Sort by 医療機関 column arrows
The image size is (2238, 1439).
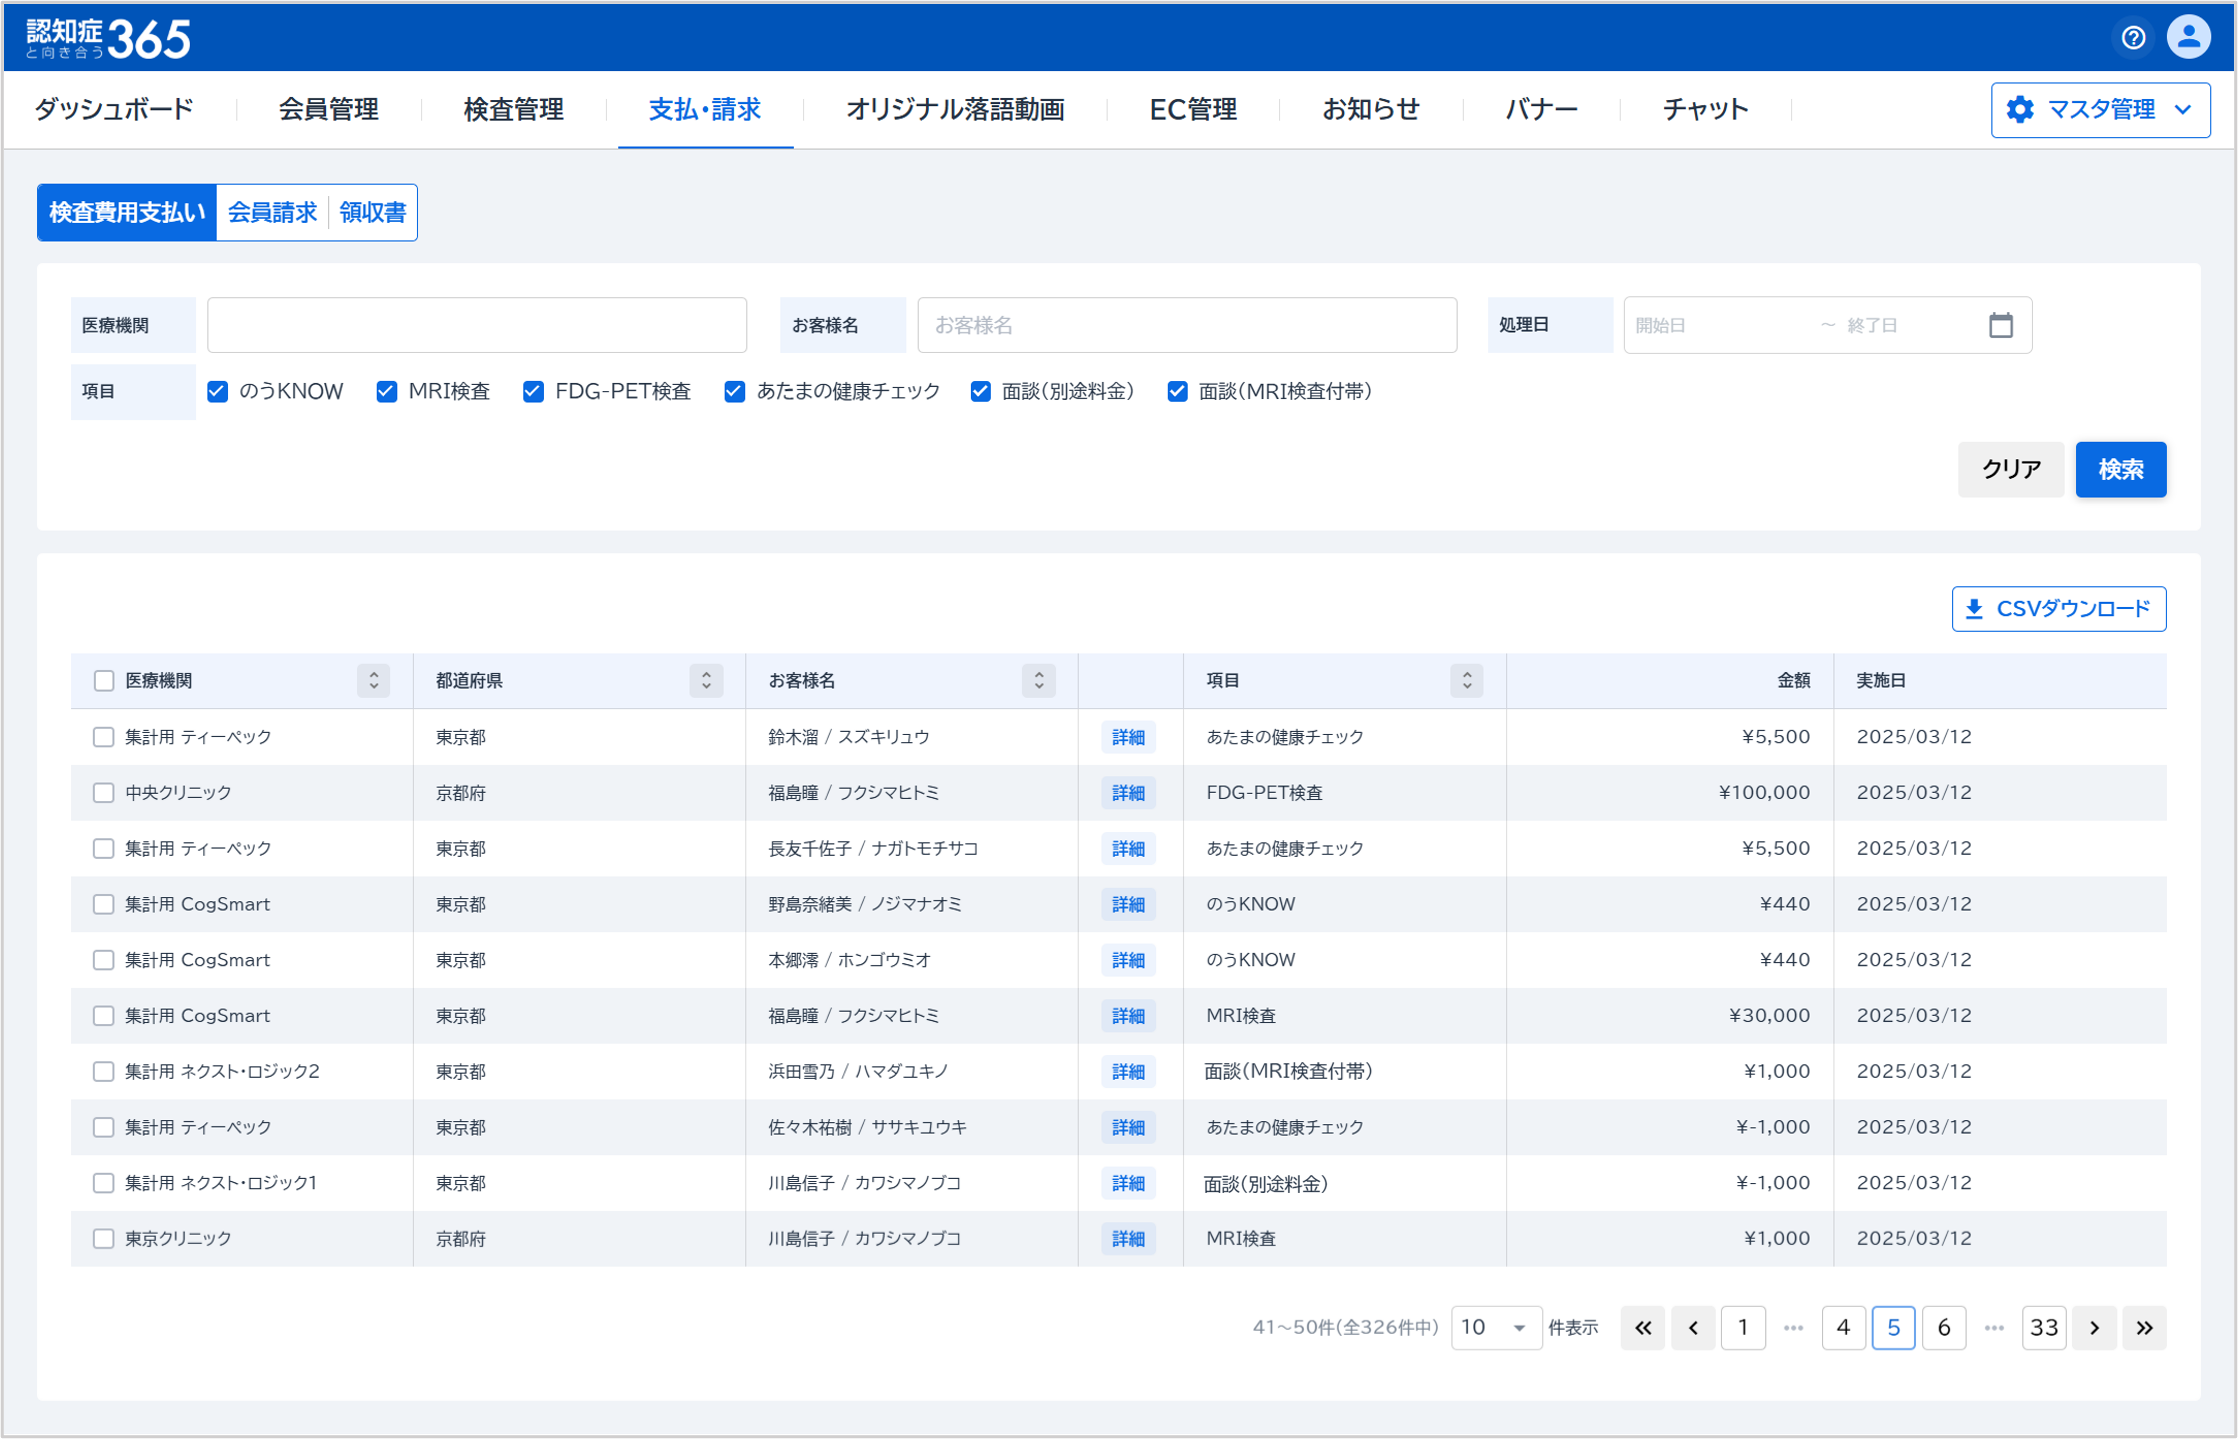[373, 681]
